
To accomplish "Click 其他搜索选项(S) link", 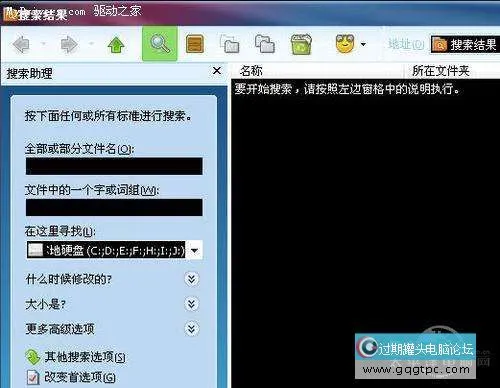I will coord(85,357).
